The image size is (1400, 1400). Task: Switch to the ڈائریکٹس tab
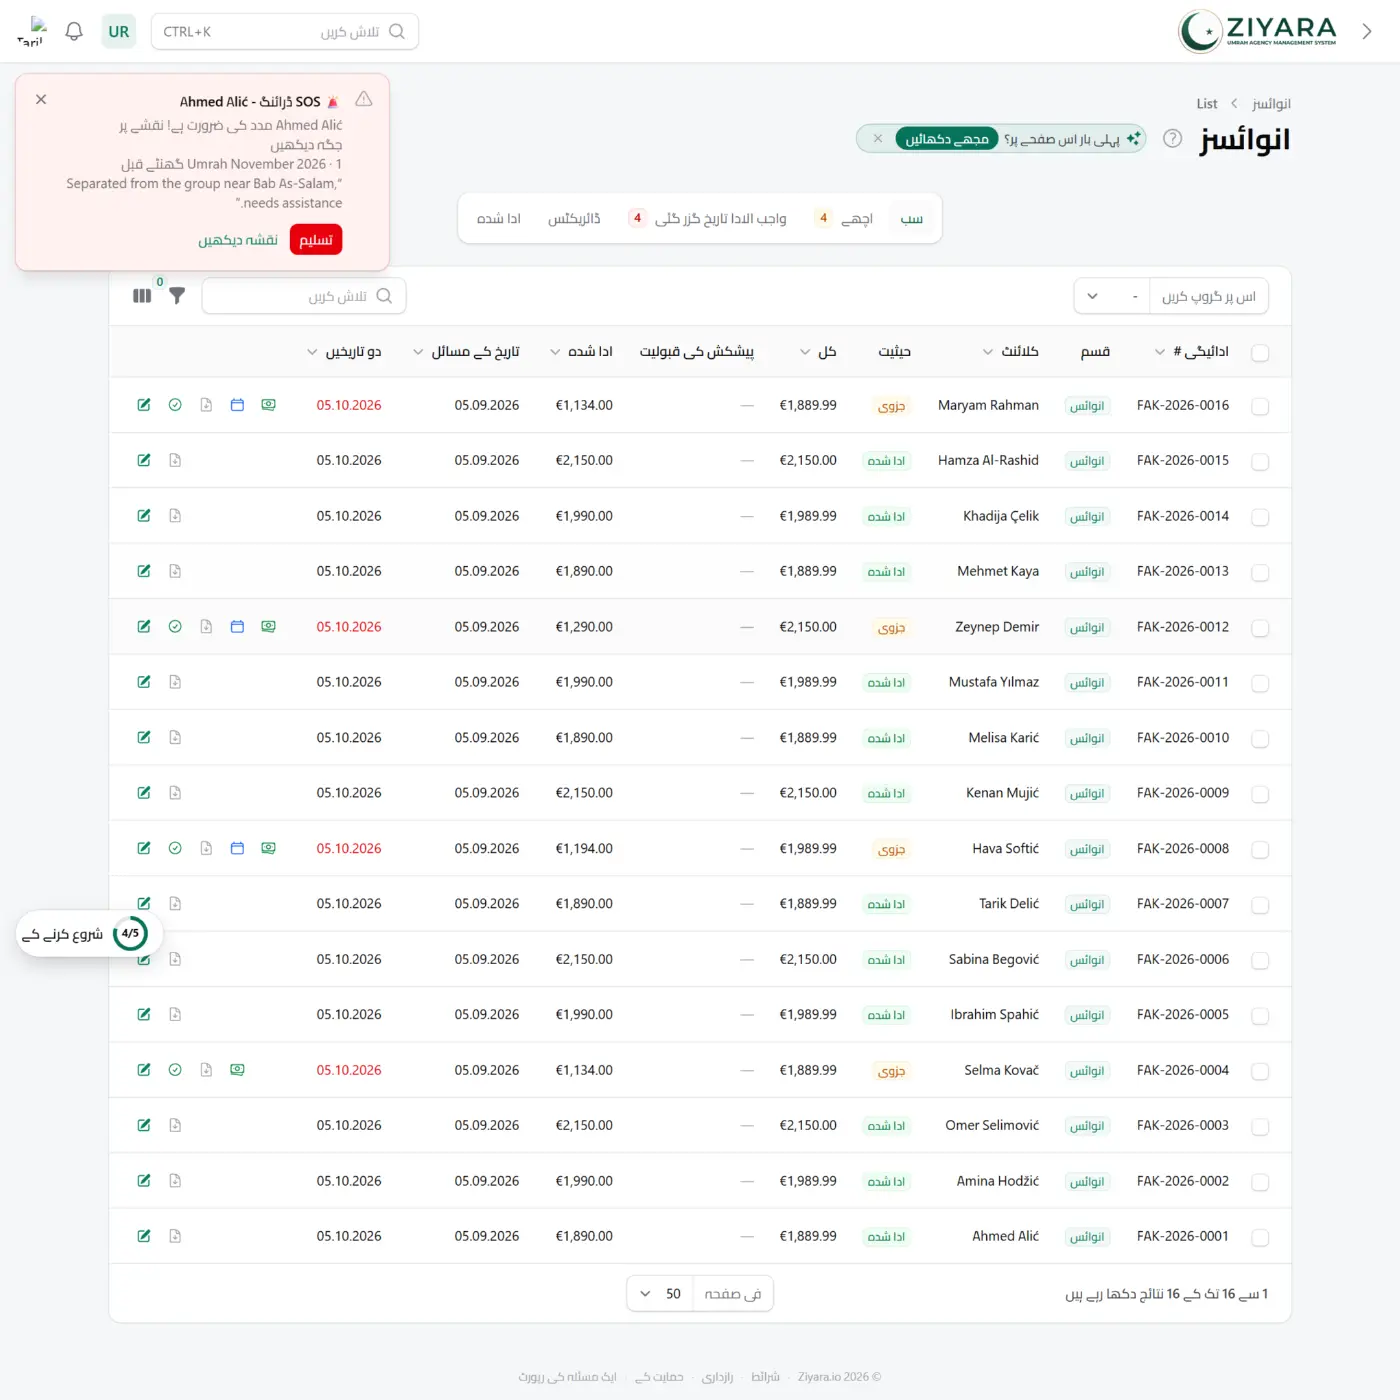pyautogui.click(x=574, y=218)
